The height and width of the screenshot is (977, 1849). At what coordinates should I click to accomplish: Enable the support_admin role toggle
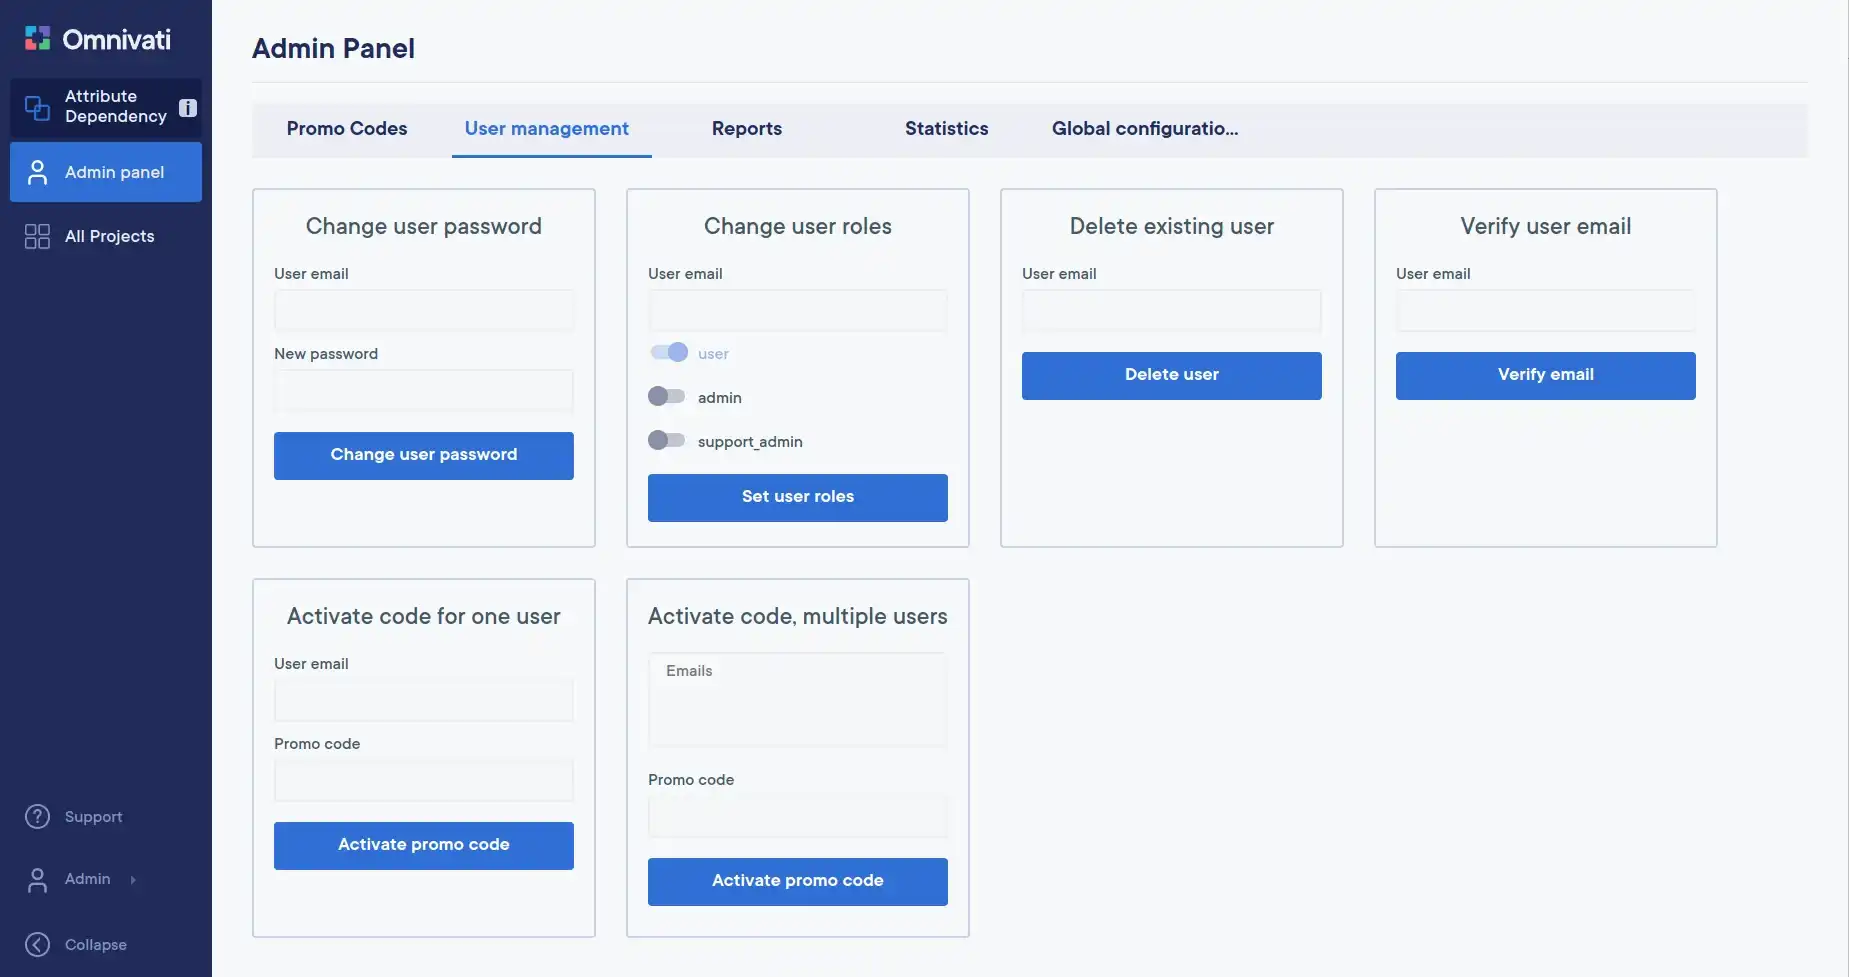click(666, 440)
